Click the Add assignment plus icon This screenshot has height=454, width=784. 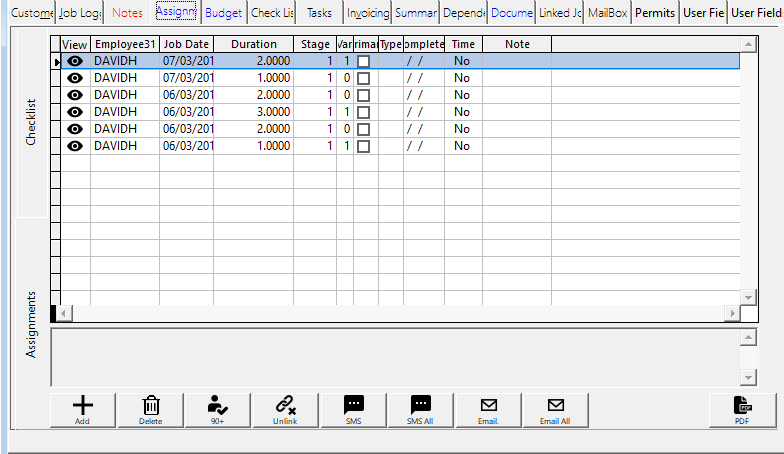[x=83, y=405]
